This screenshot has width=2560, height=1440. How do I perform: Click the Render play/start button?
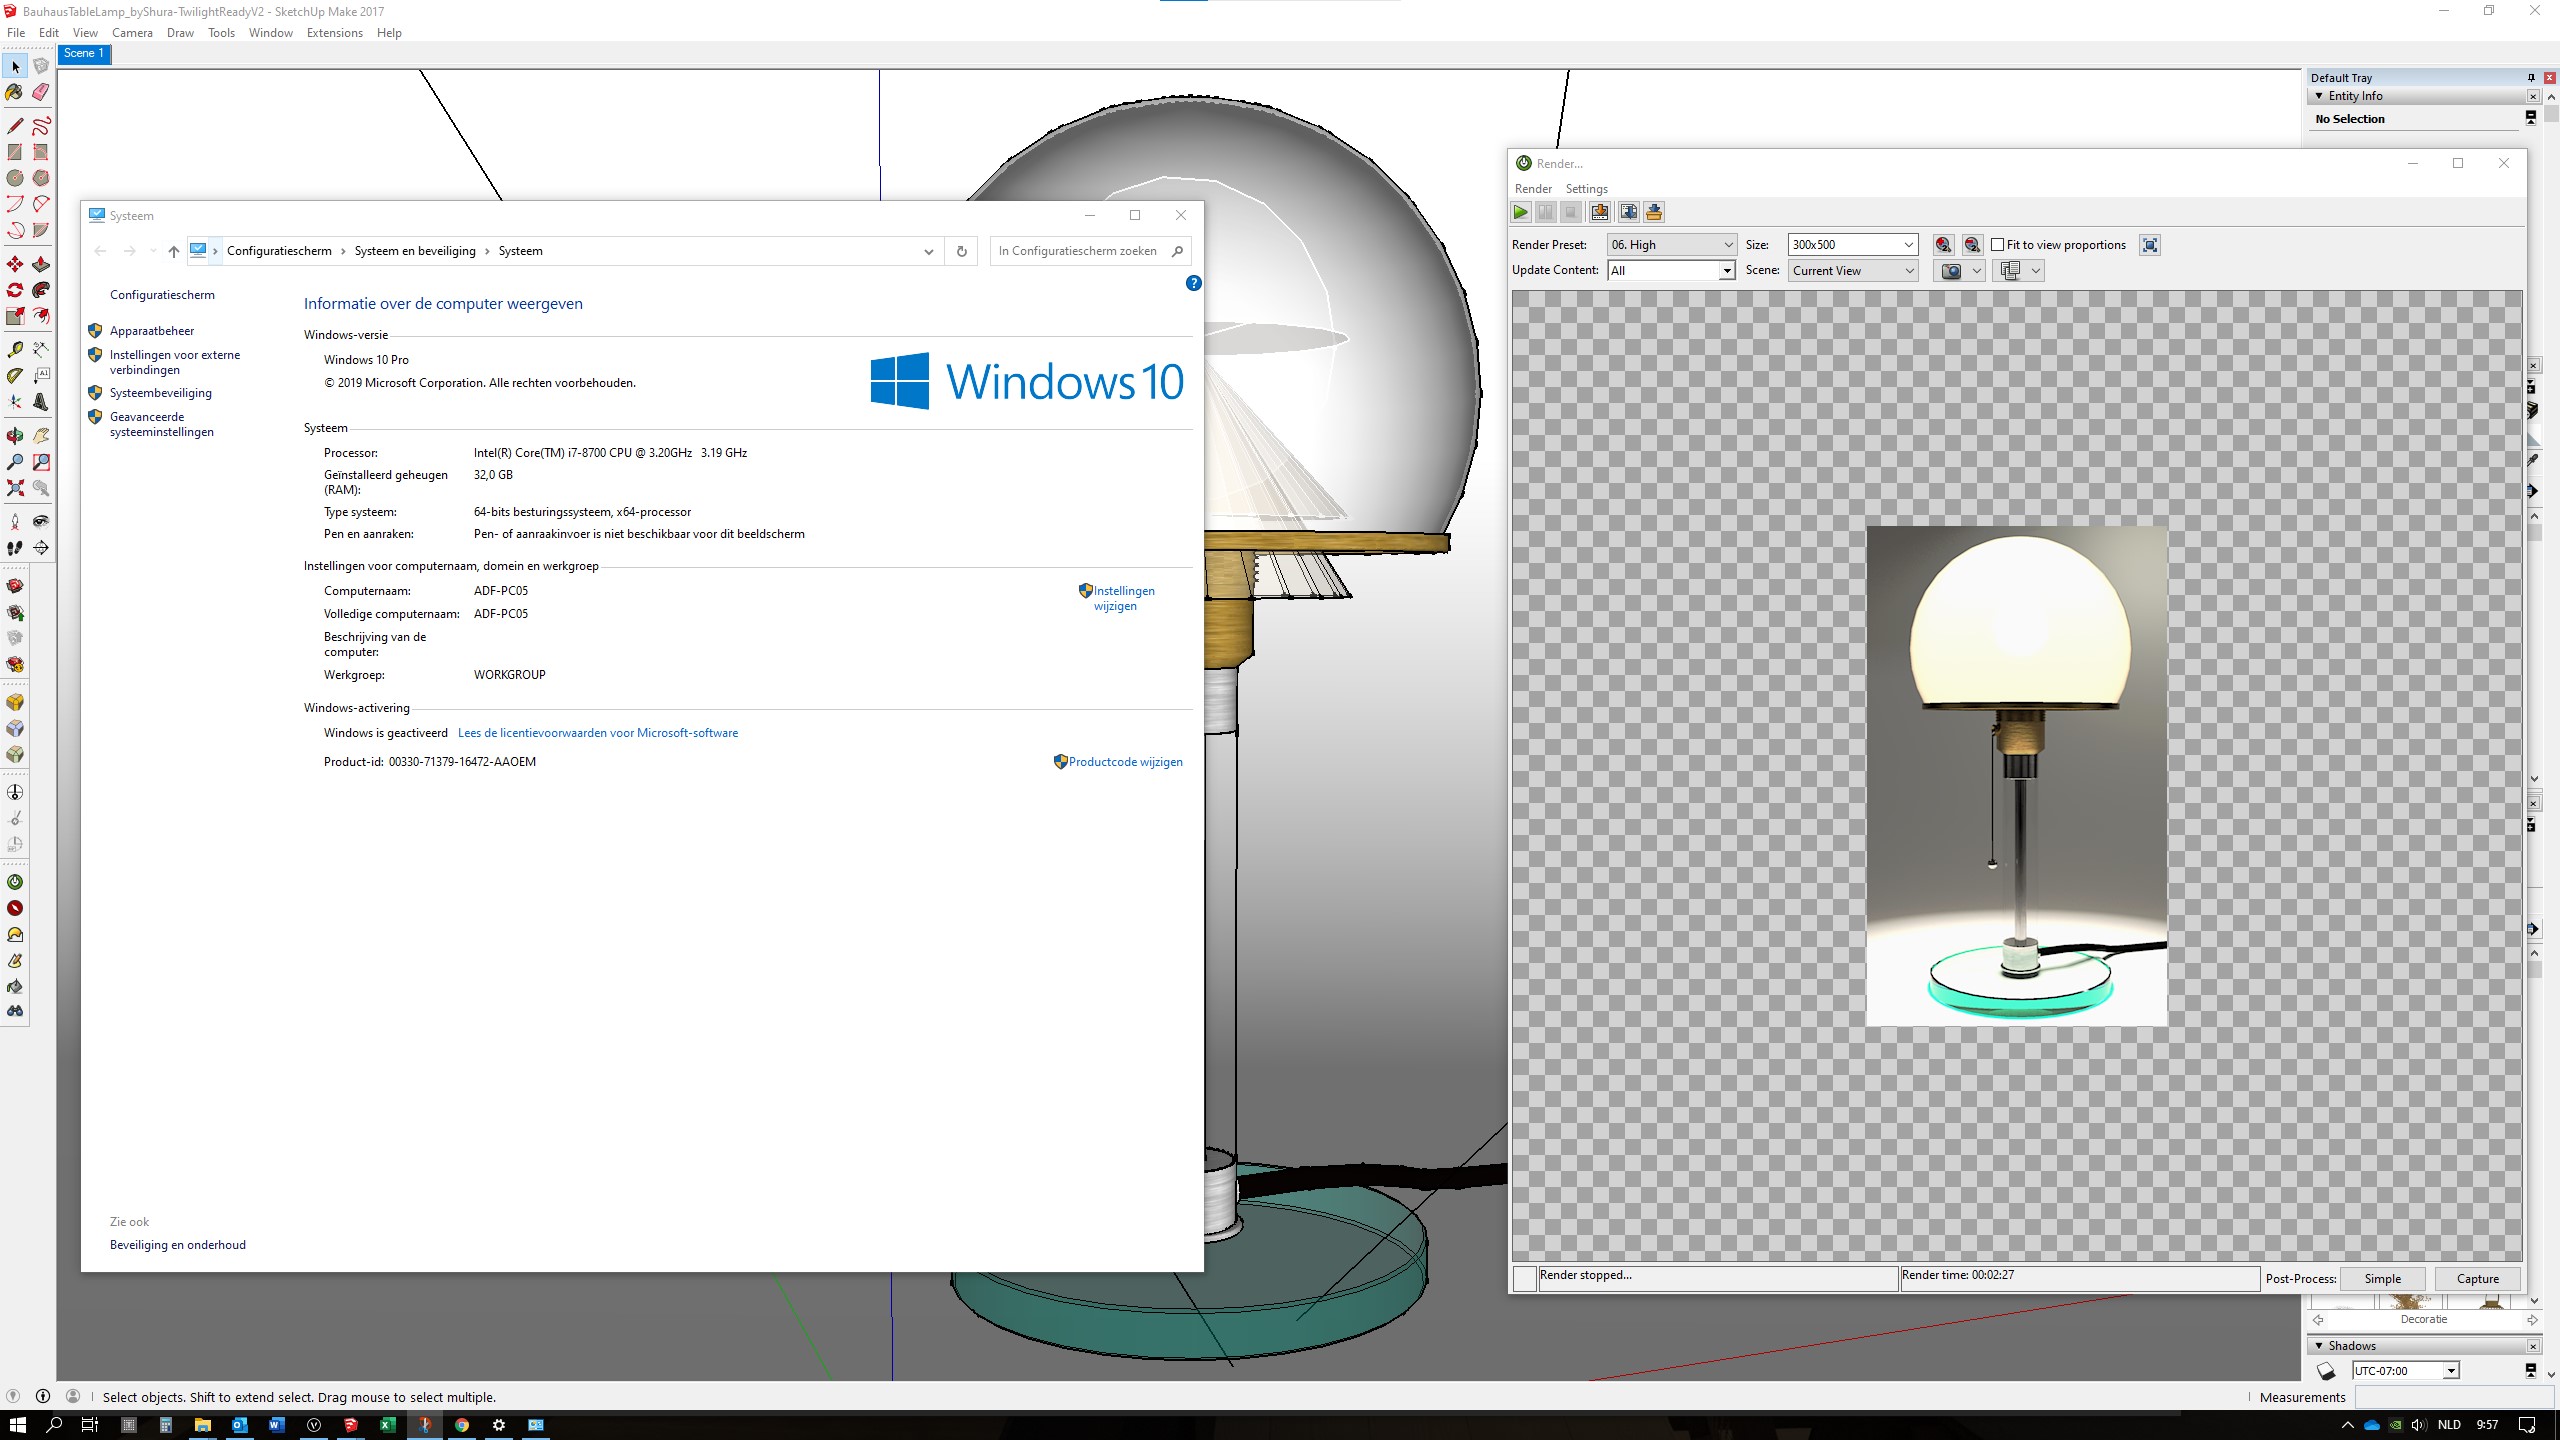[x=1519, y=213]
